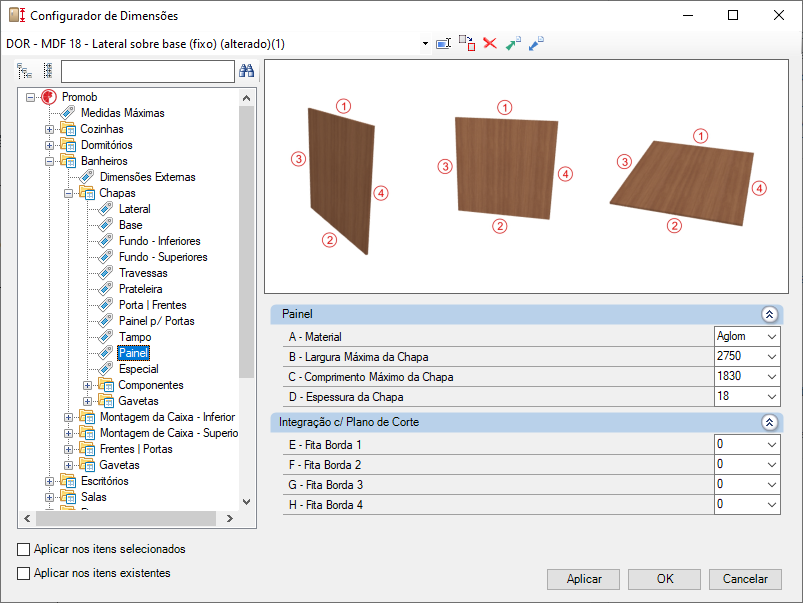Select Prateleira tree item

[x=140, y=289]
